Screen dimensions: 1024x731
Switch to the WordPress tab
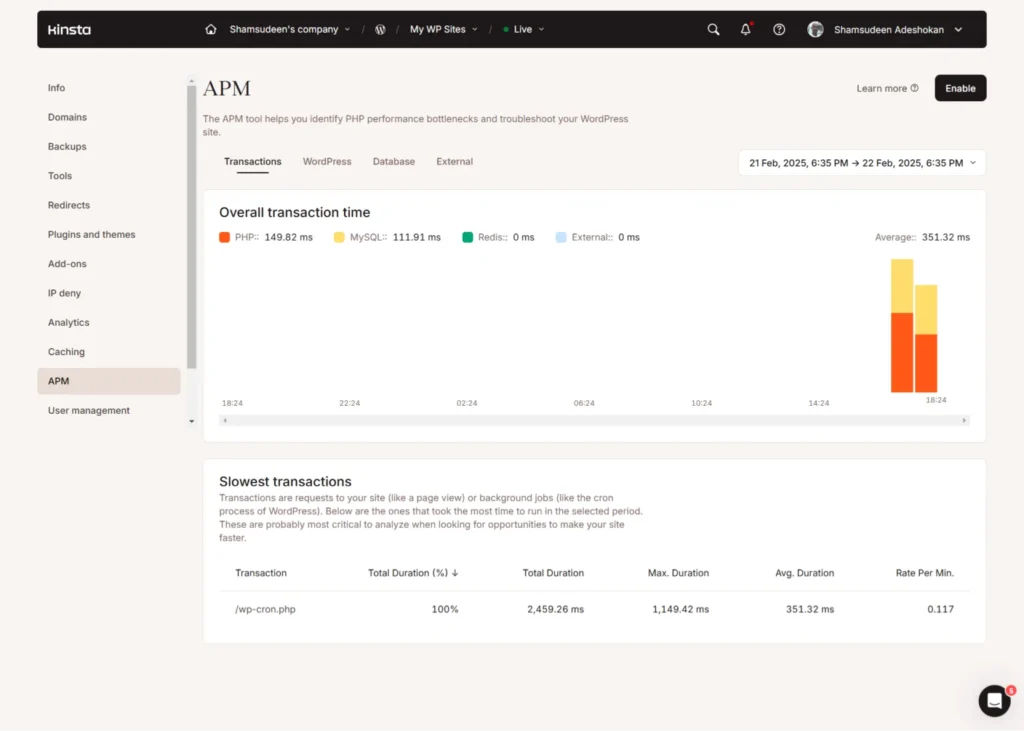327,161
